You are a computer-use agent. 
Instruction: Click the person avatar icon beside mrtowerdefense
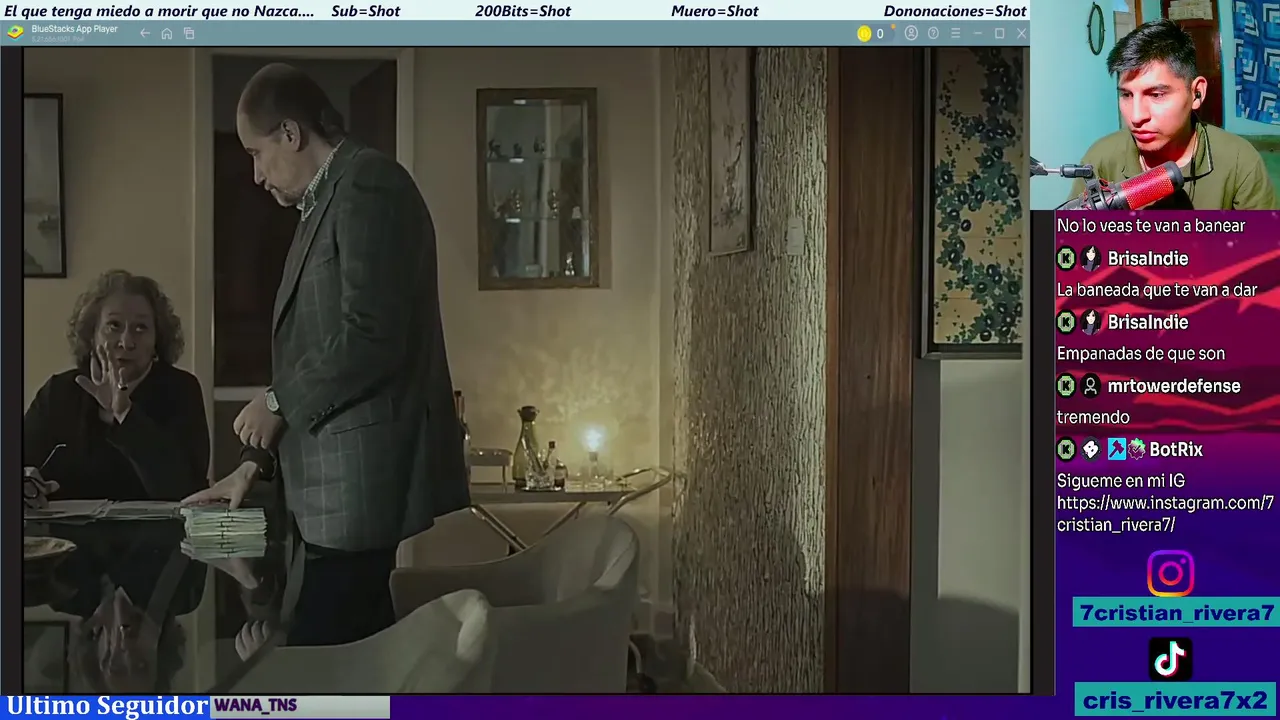(x=1091, y=386)
